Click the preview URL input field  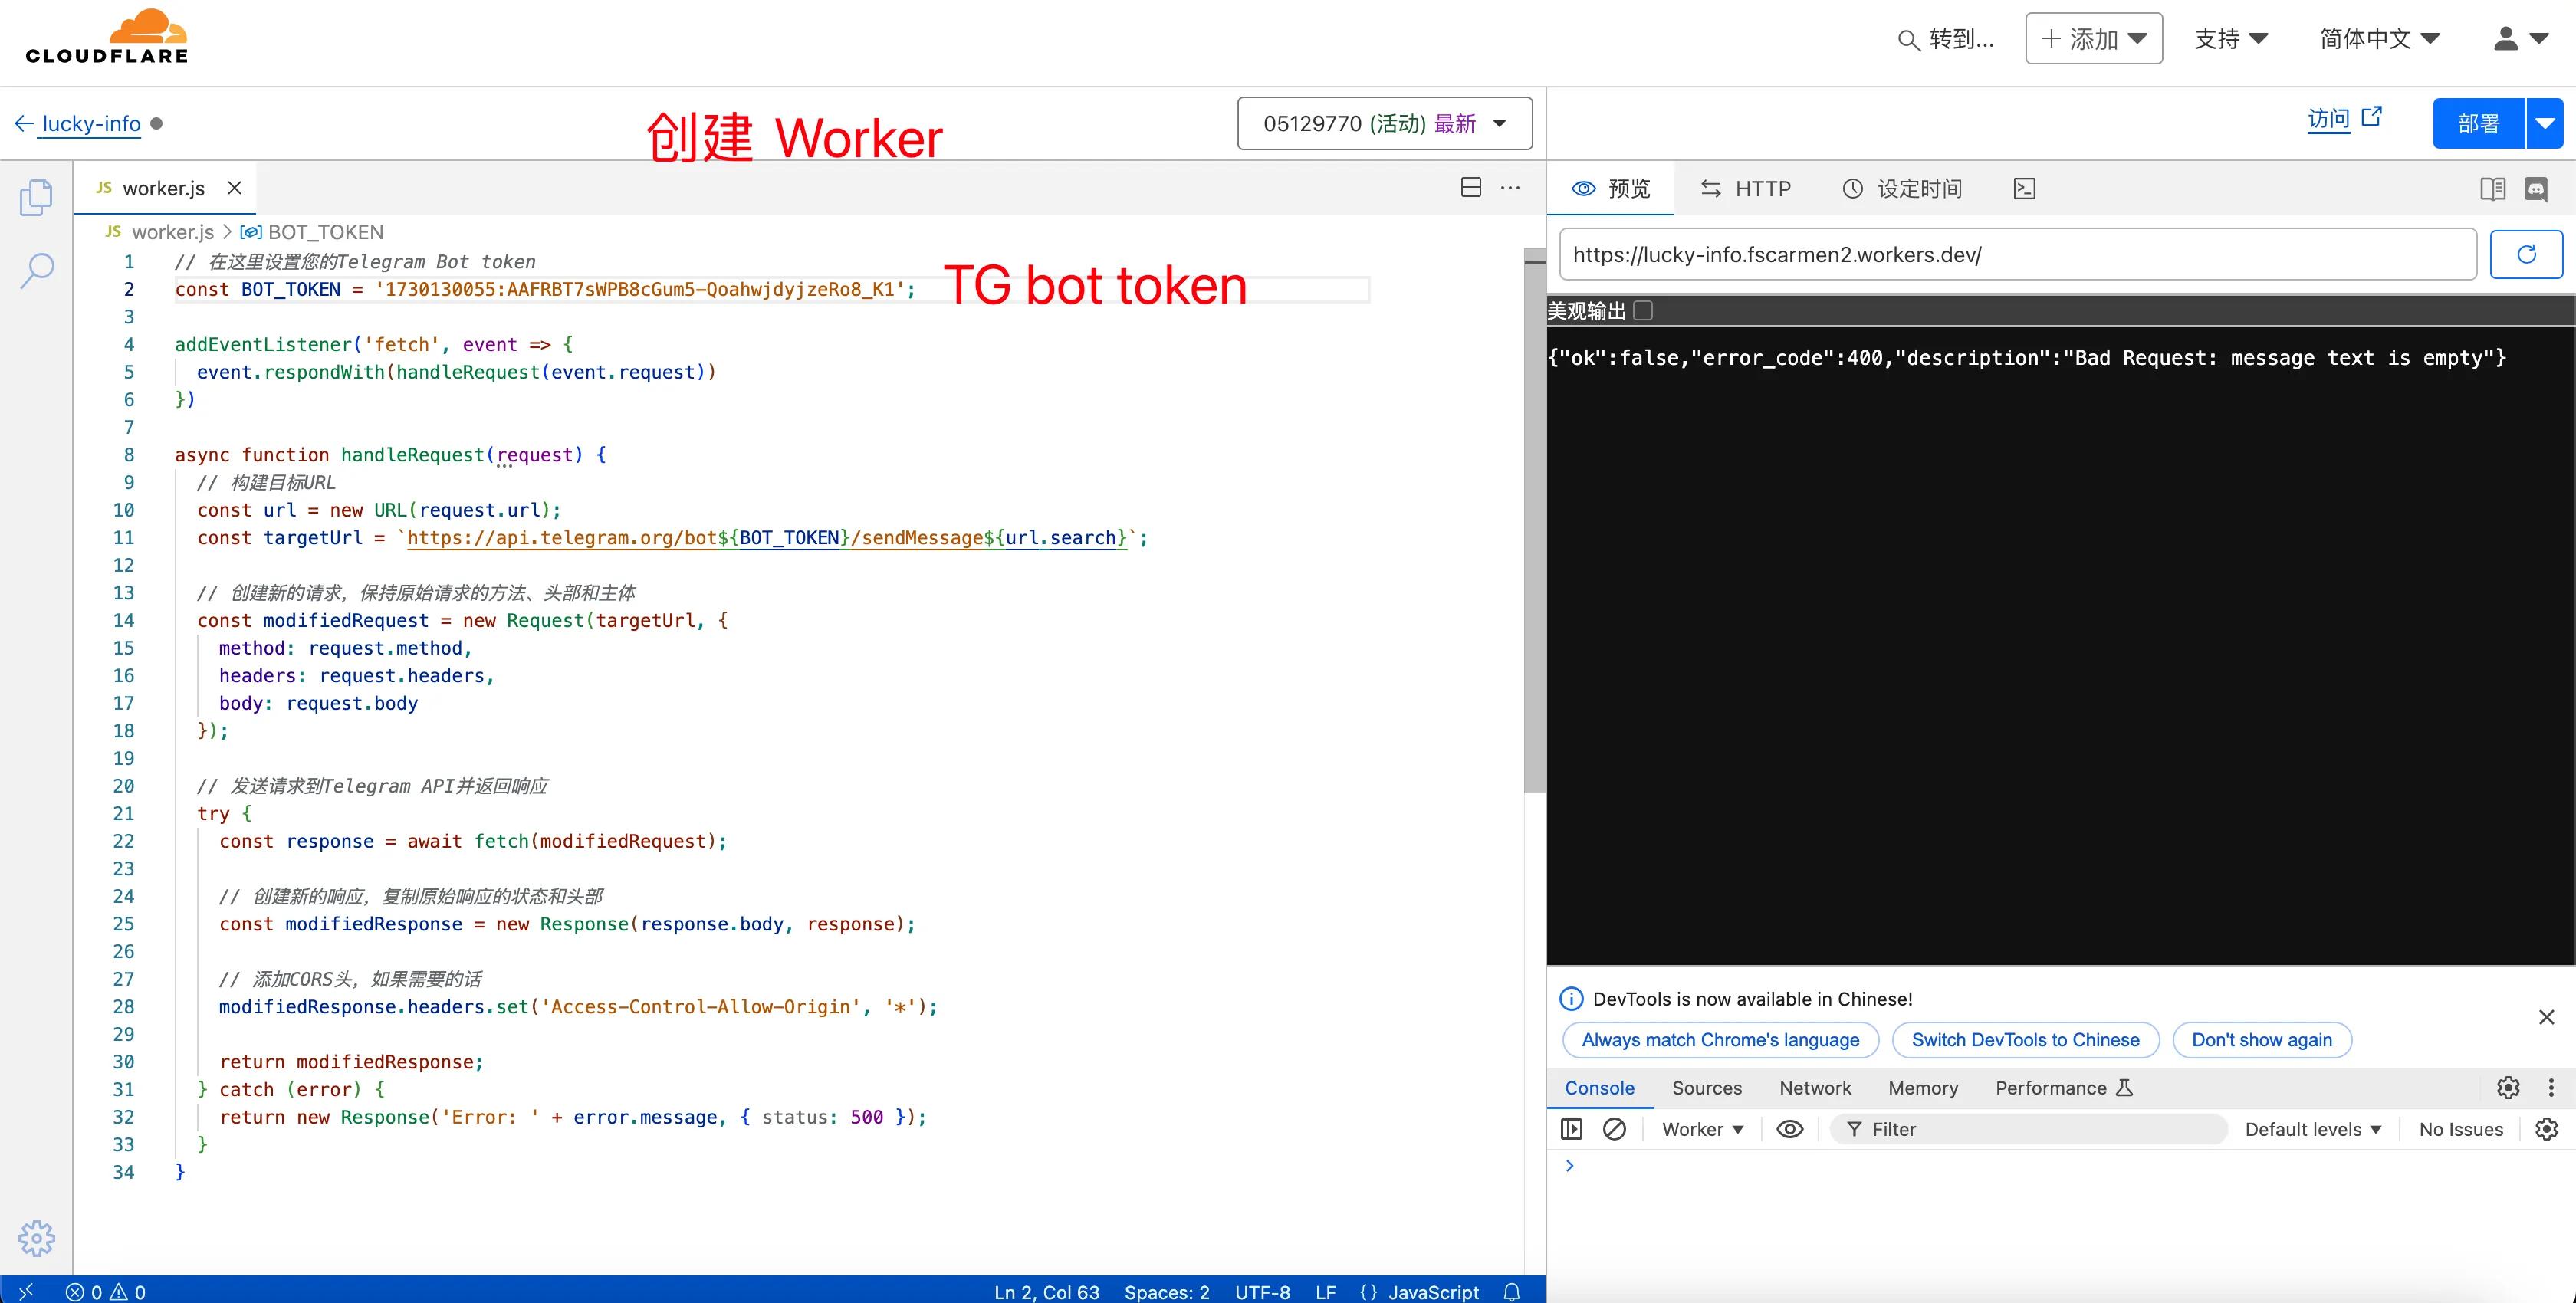(2018, 254)
